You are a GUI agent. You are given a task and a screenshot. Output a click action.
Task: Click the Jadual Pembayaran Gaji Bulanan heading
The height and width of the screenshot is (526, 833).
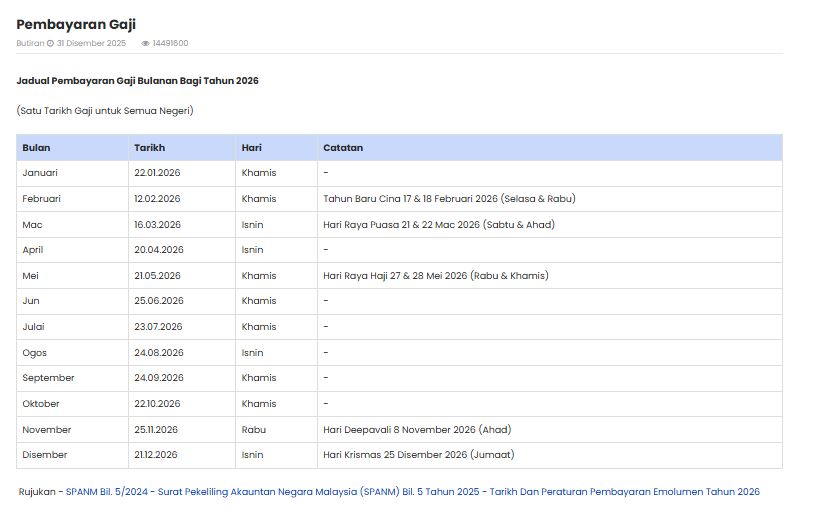[x=137, y=80]
